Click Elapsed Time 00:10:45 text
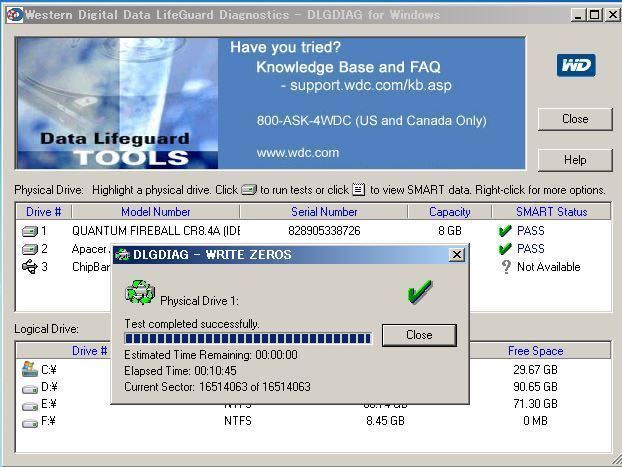This screenshot has height=467, width=622. pos(180,371)
